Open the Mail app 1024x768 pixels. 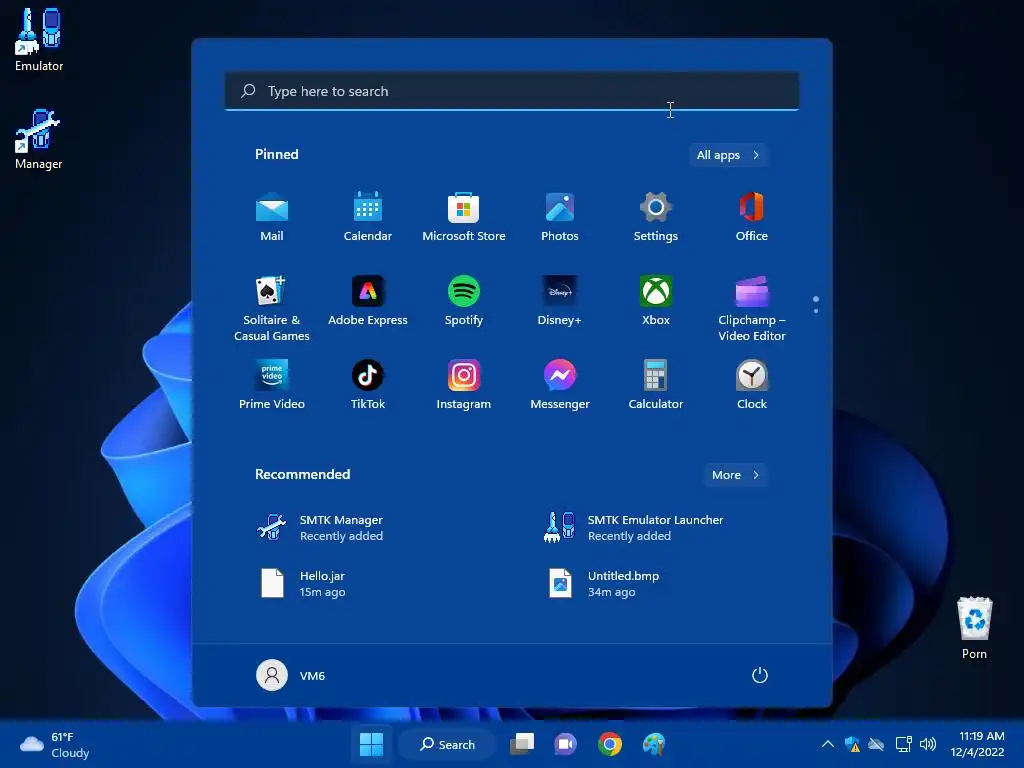pos(272,217)
